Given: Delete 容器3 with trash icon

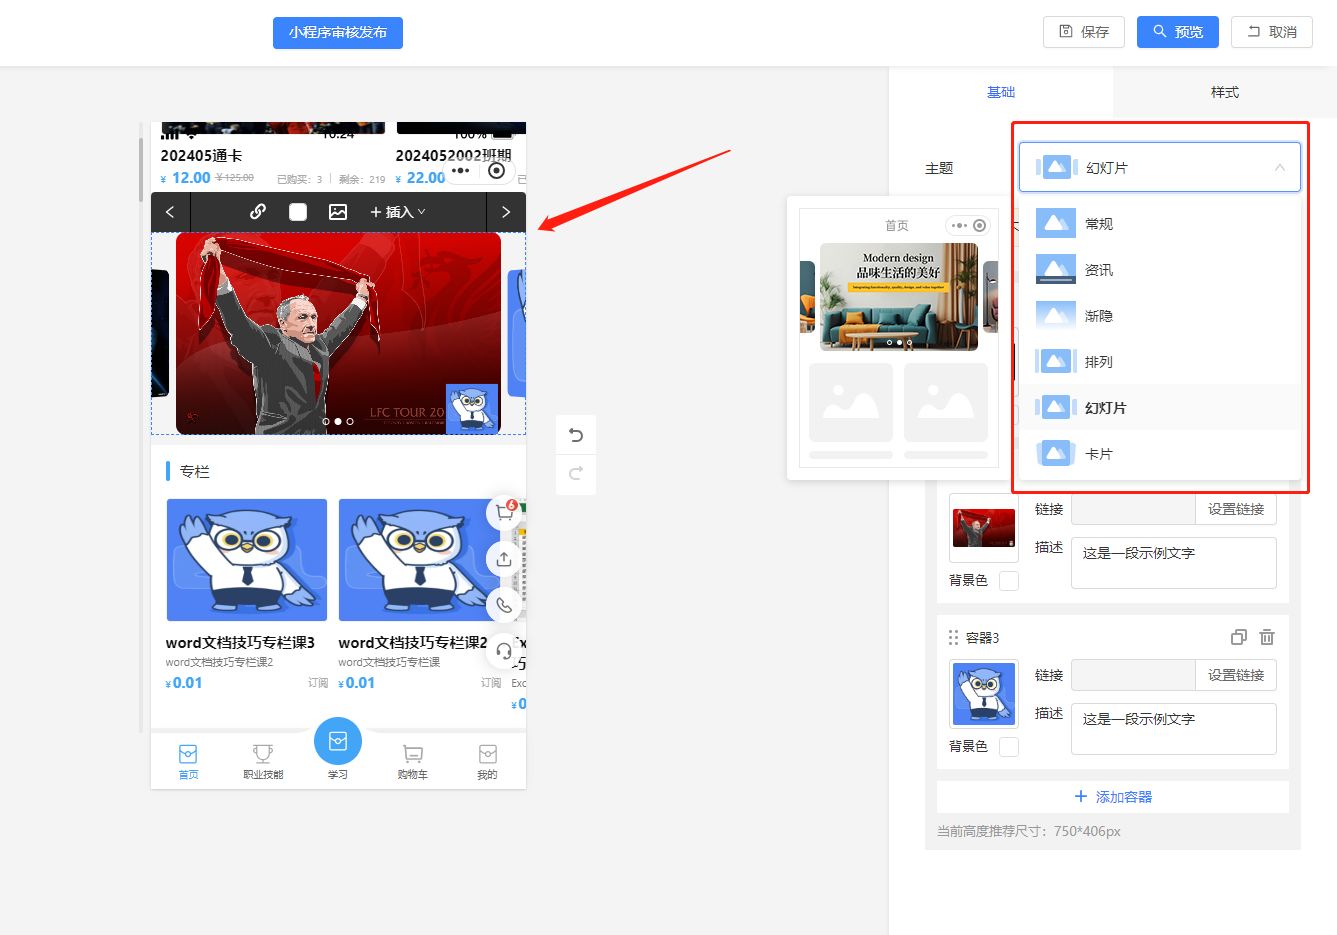Looking at the screenshot, I should (1267, 637).
